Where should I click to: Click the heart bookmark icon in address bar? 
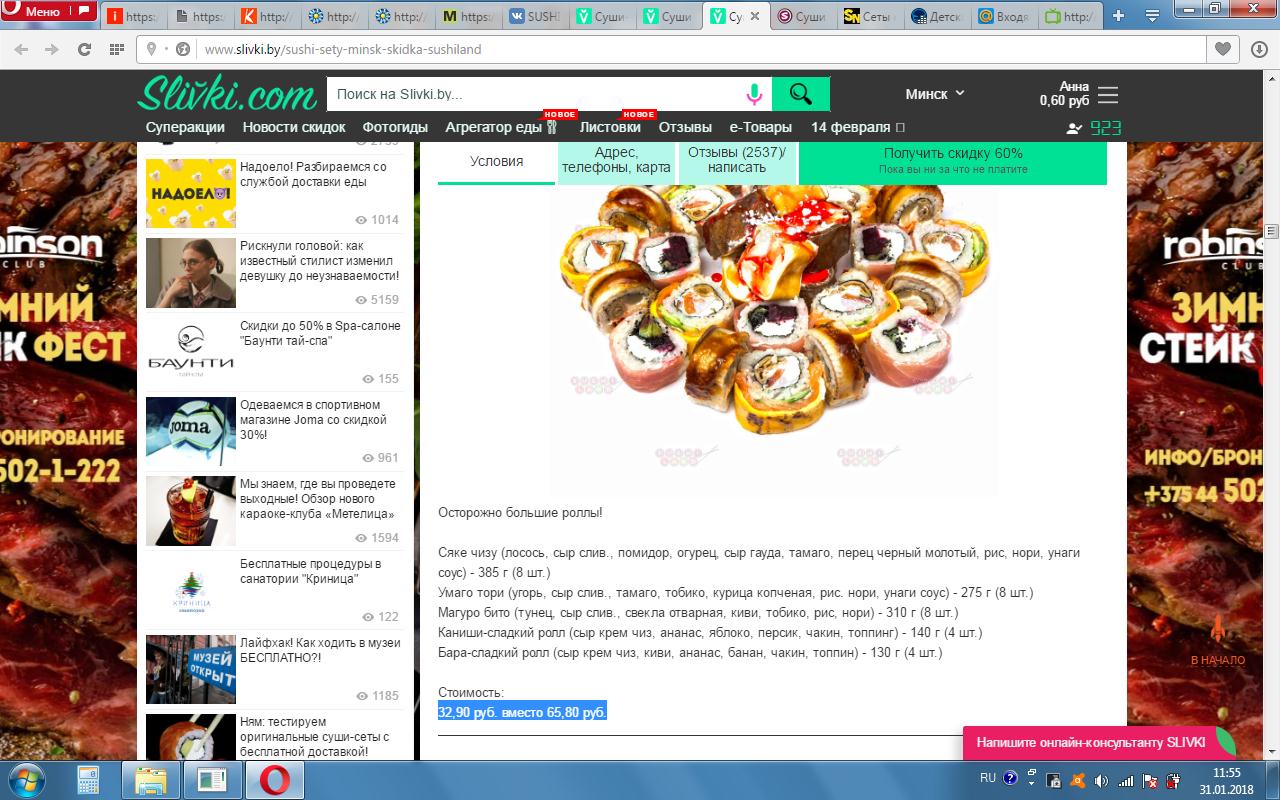point(1222,49)
